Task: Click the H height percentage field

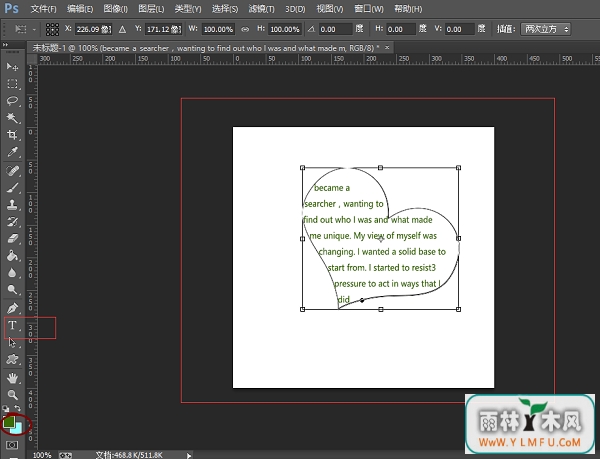Action: coord(285,29)
